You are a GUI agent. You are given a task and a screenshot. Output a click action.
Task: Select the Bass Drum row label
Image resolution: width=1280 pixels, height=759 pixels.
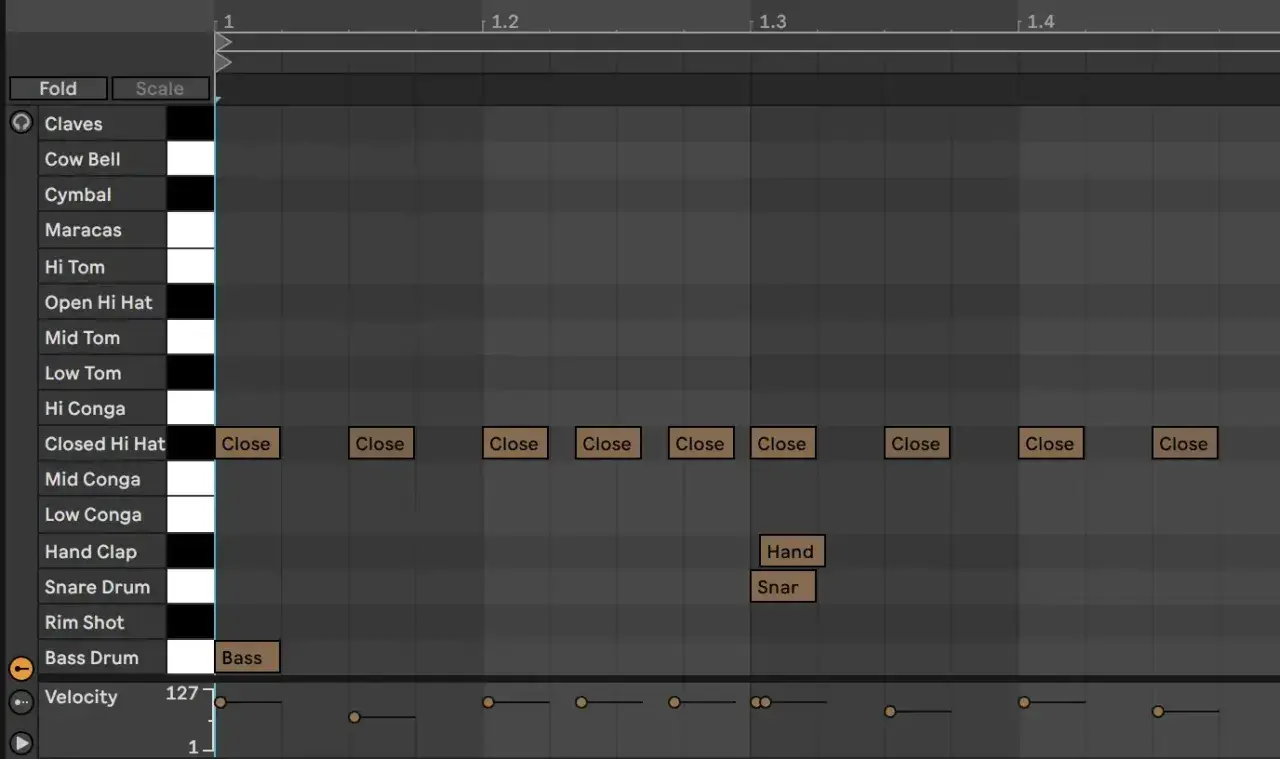click(x=102, y=658)
